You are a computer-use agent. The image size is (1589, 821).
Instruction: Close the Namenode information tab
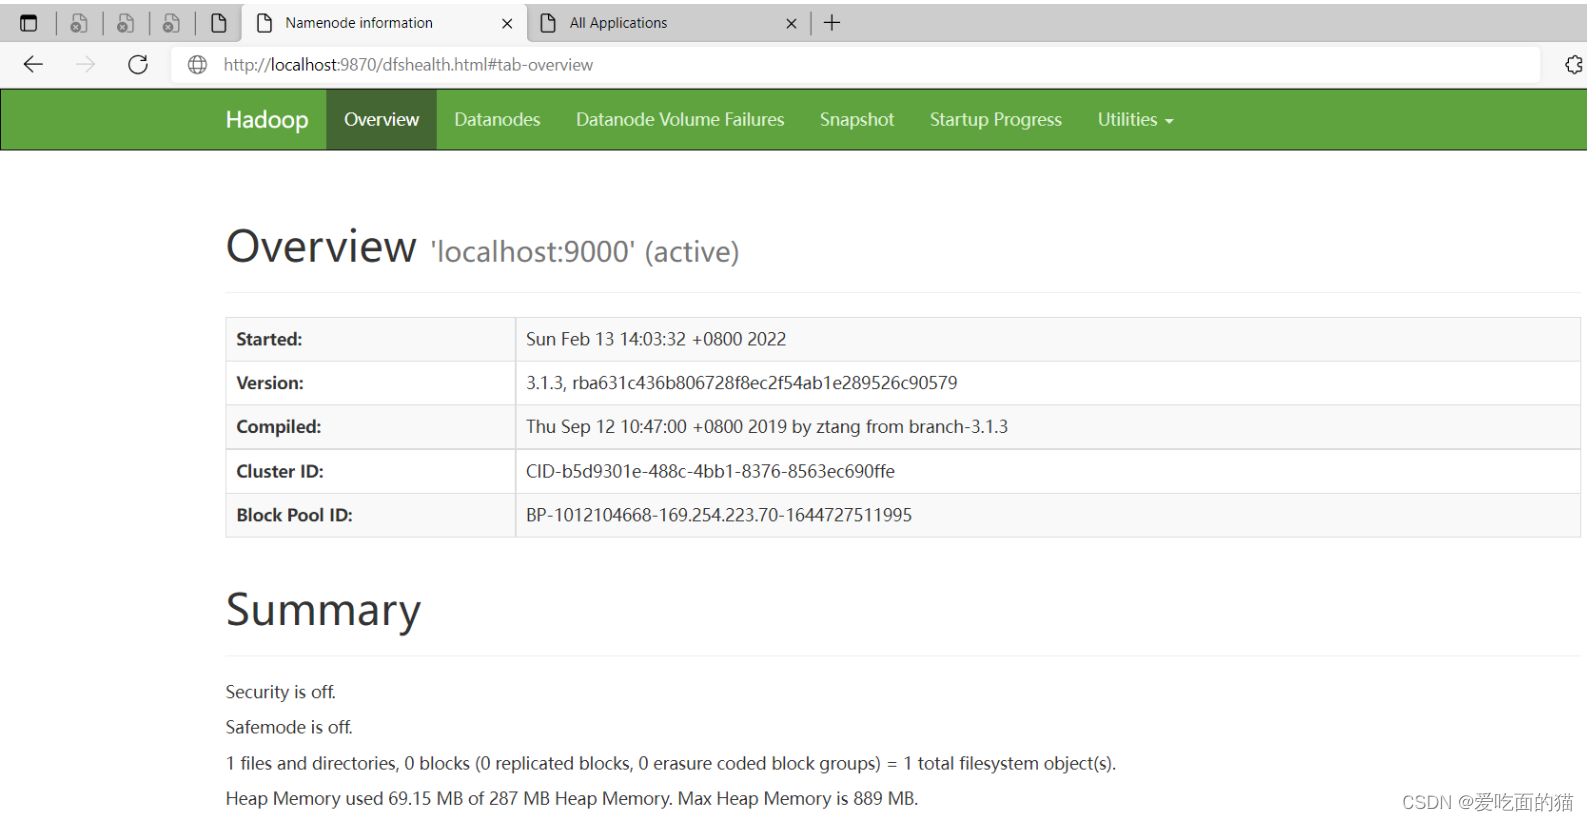(507, 23)
